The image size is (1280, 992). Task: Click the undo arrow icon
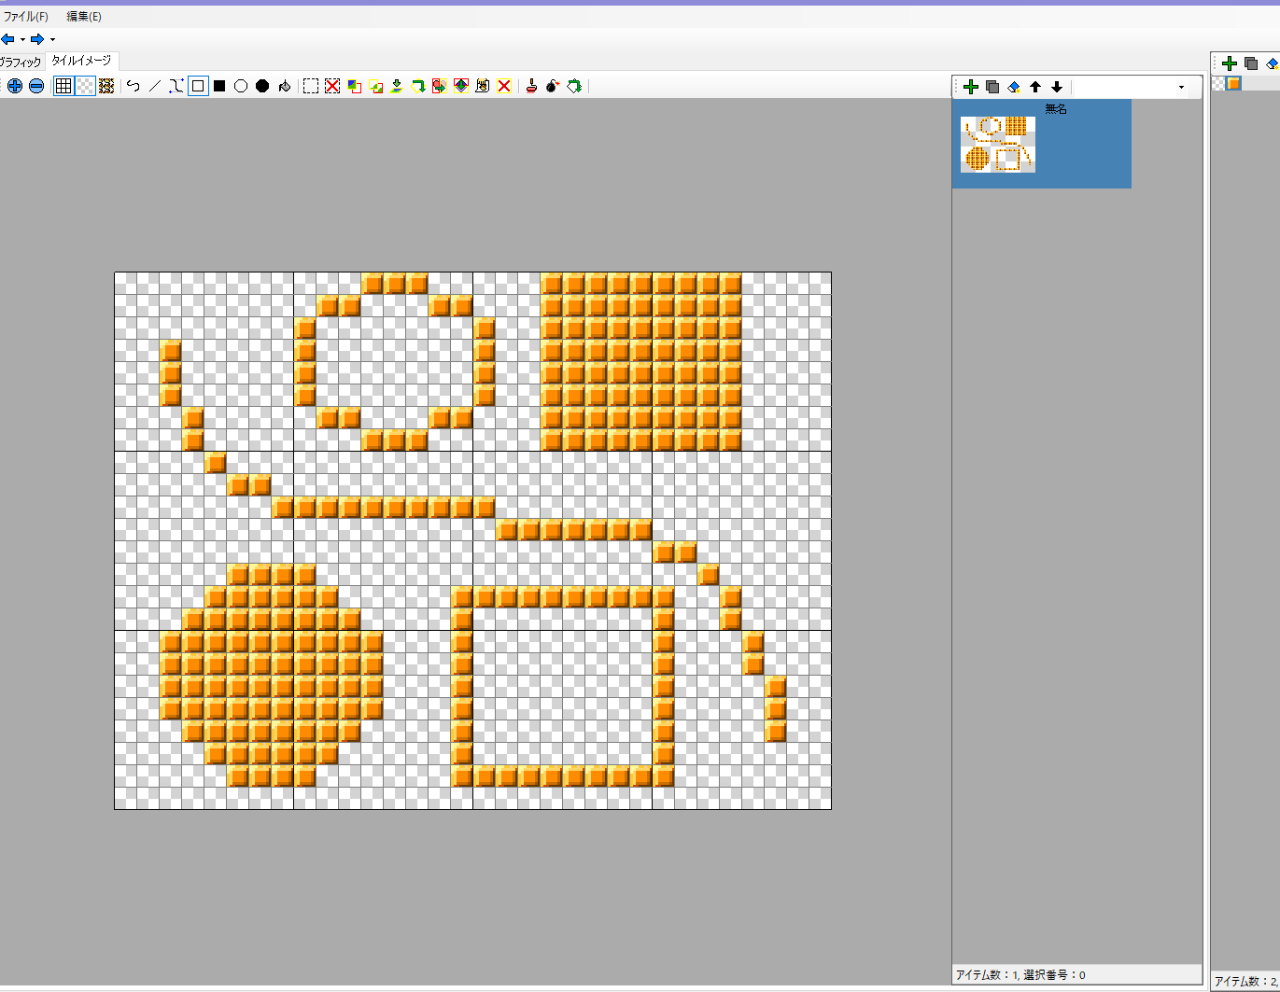coord(133,86)
